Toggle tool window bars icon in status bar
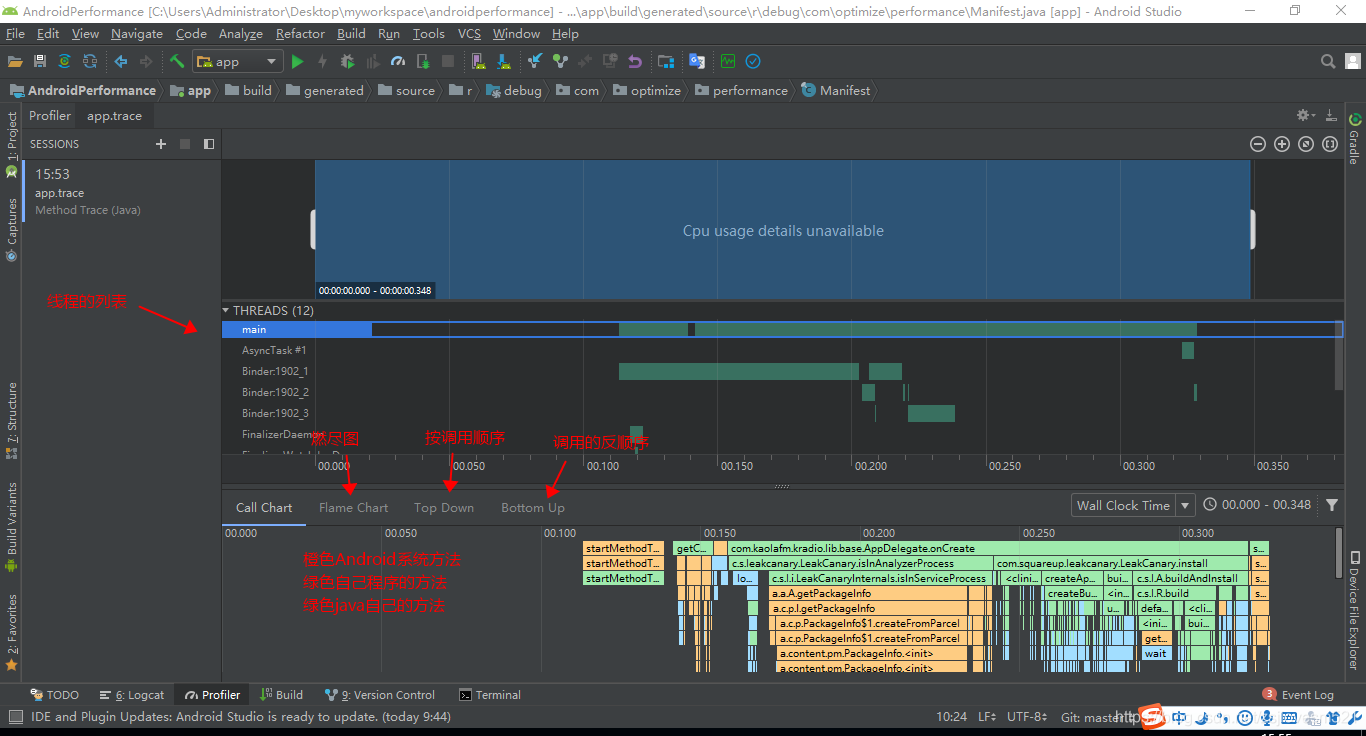This screenshot has width=1366, height=736. click(x=15, y=717)
